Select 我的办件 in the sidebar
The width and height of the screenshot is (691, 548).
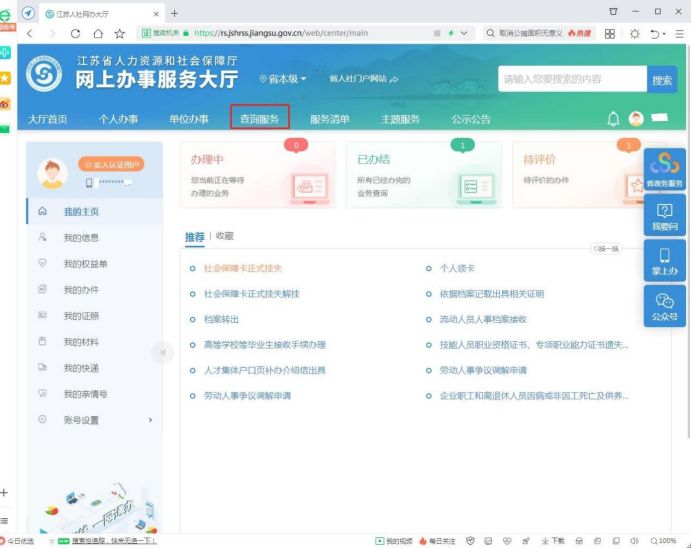pyautogui.click(x=95, y=289)
